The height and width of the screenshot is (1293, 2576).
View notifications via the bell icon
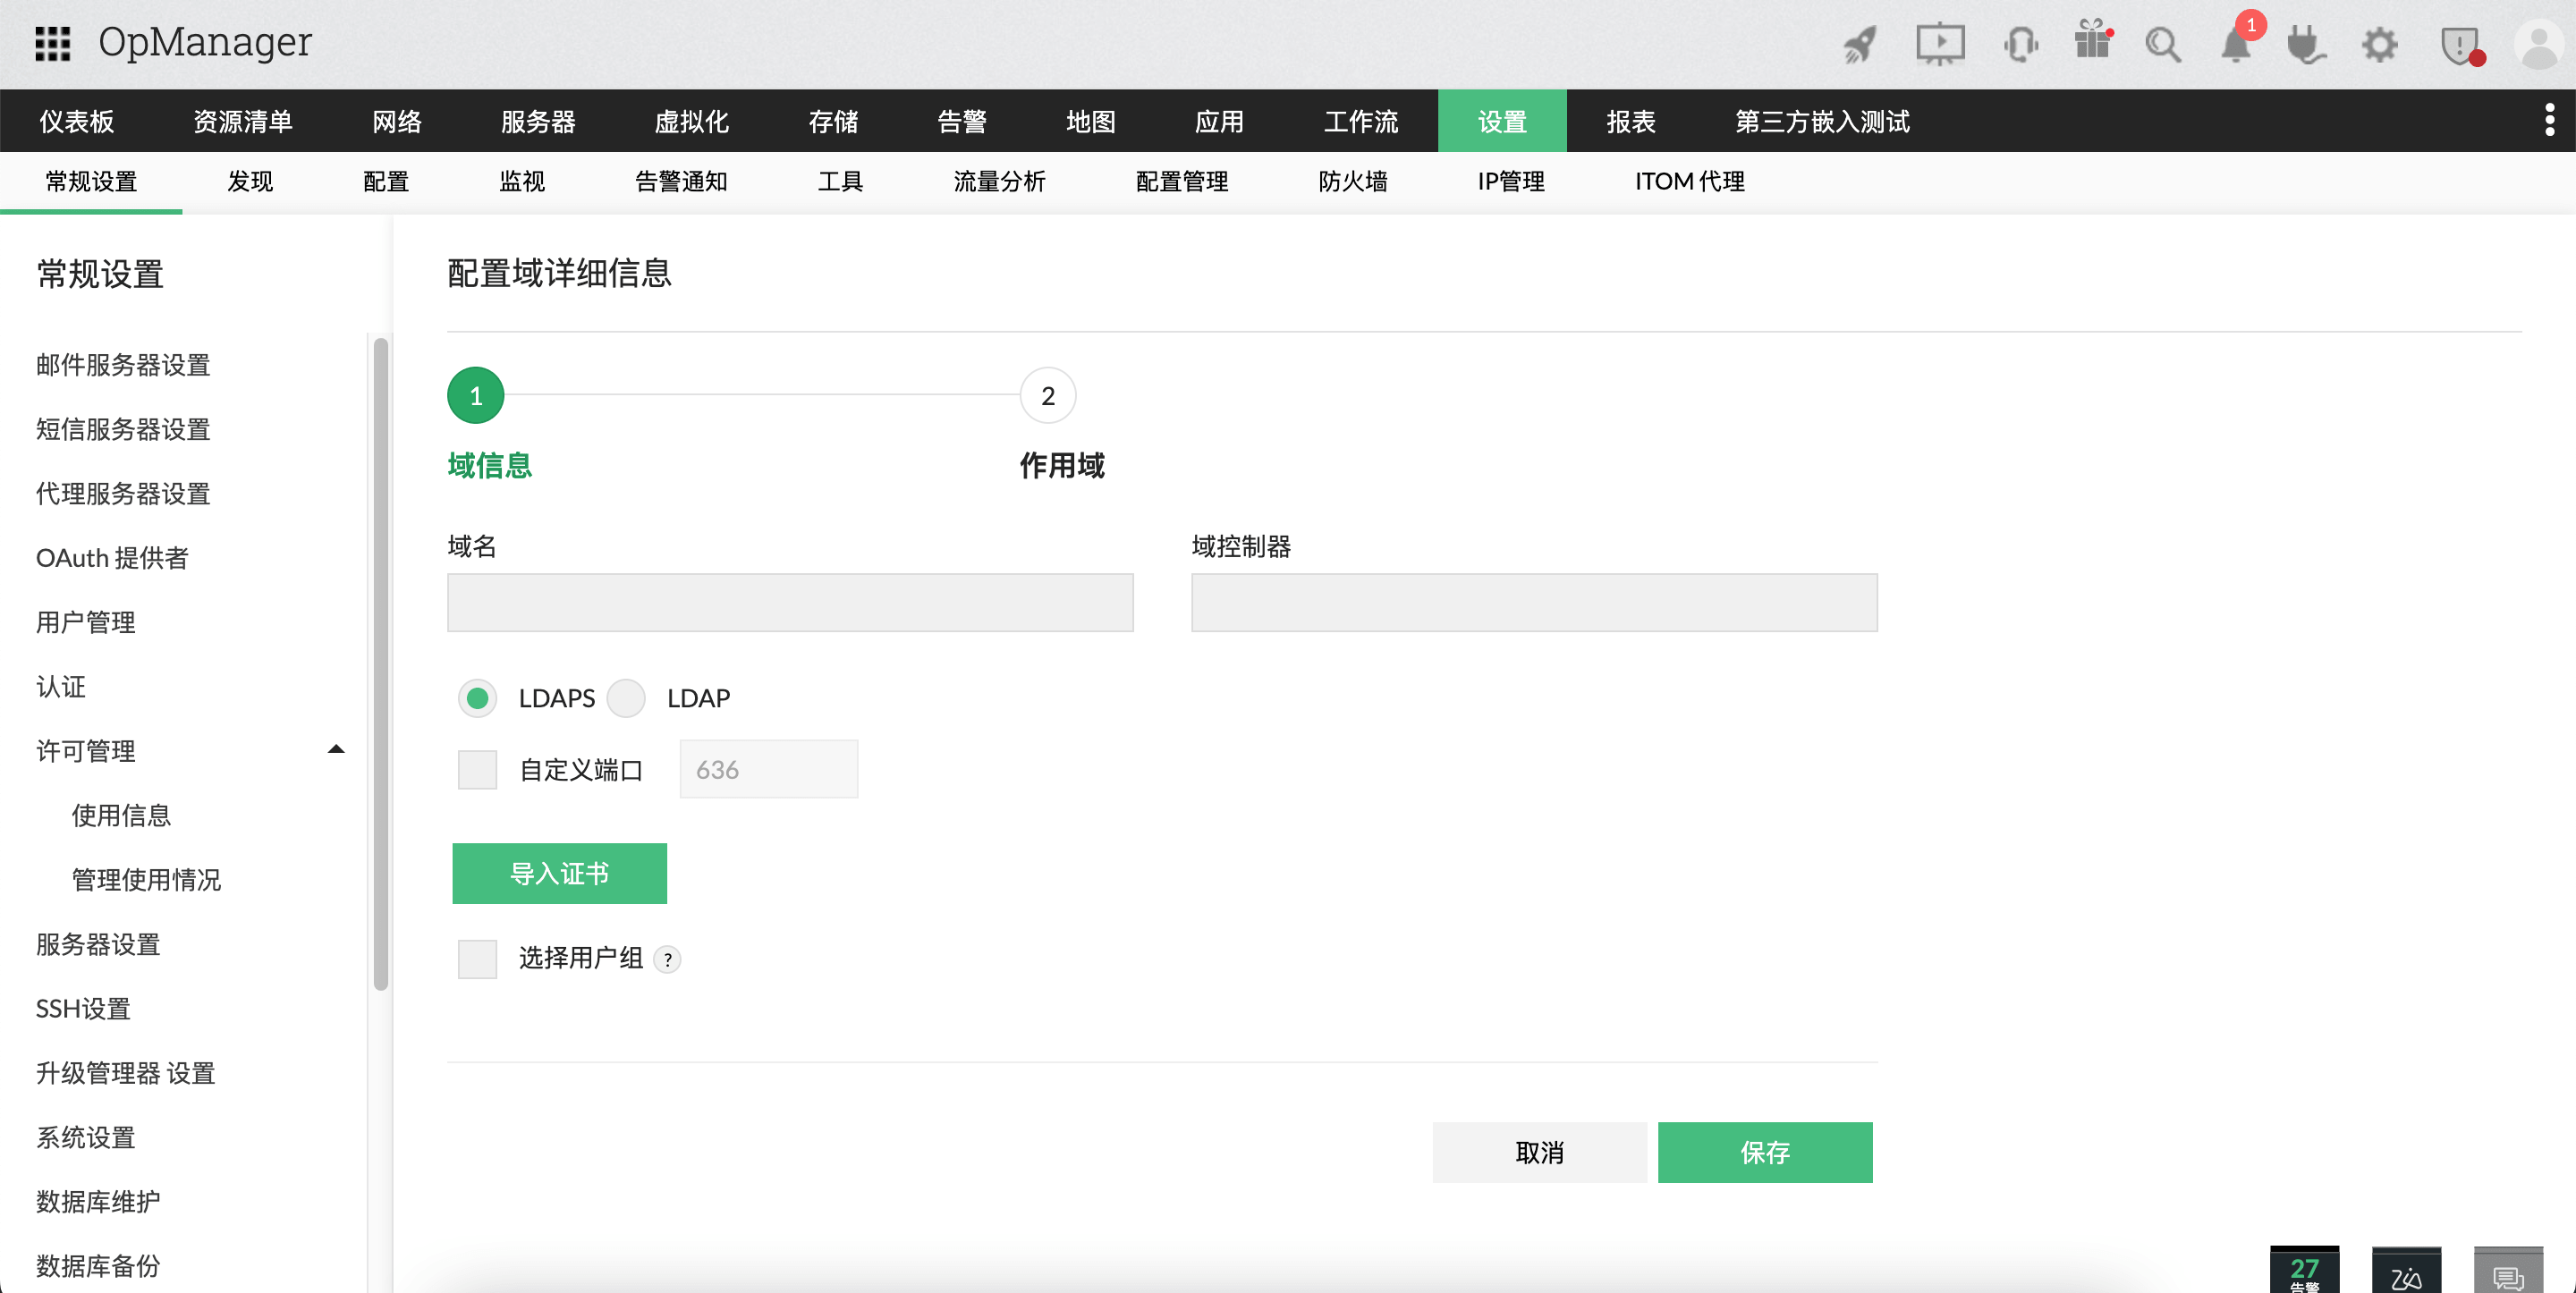tap(2237, 44)
